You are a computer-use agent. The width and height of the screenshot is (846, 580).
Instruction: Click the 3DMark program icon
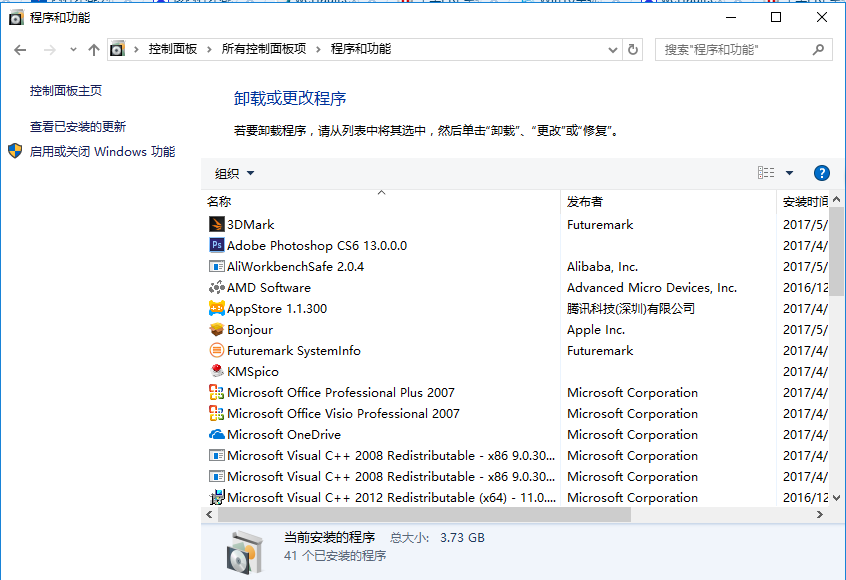click(x=216, y=224)
